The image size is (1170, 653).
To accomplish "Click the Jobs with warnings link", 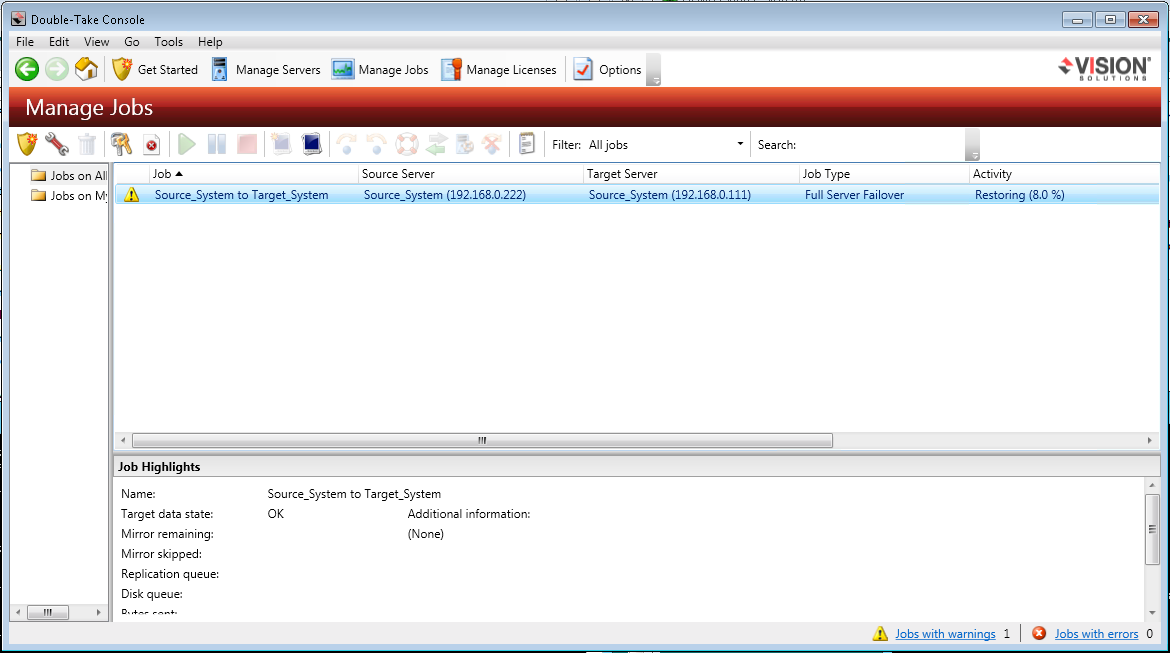I will pyautogui.click(x=945, y=634).
